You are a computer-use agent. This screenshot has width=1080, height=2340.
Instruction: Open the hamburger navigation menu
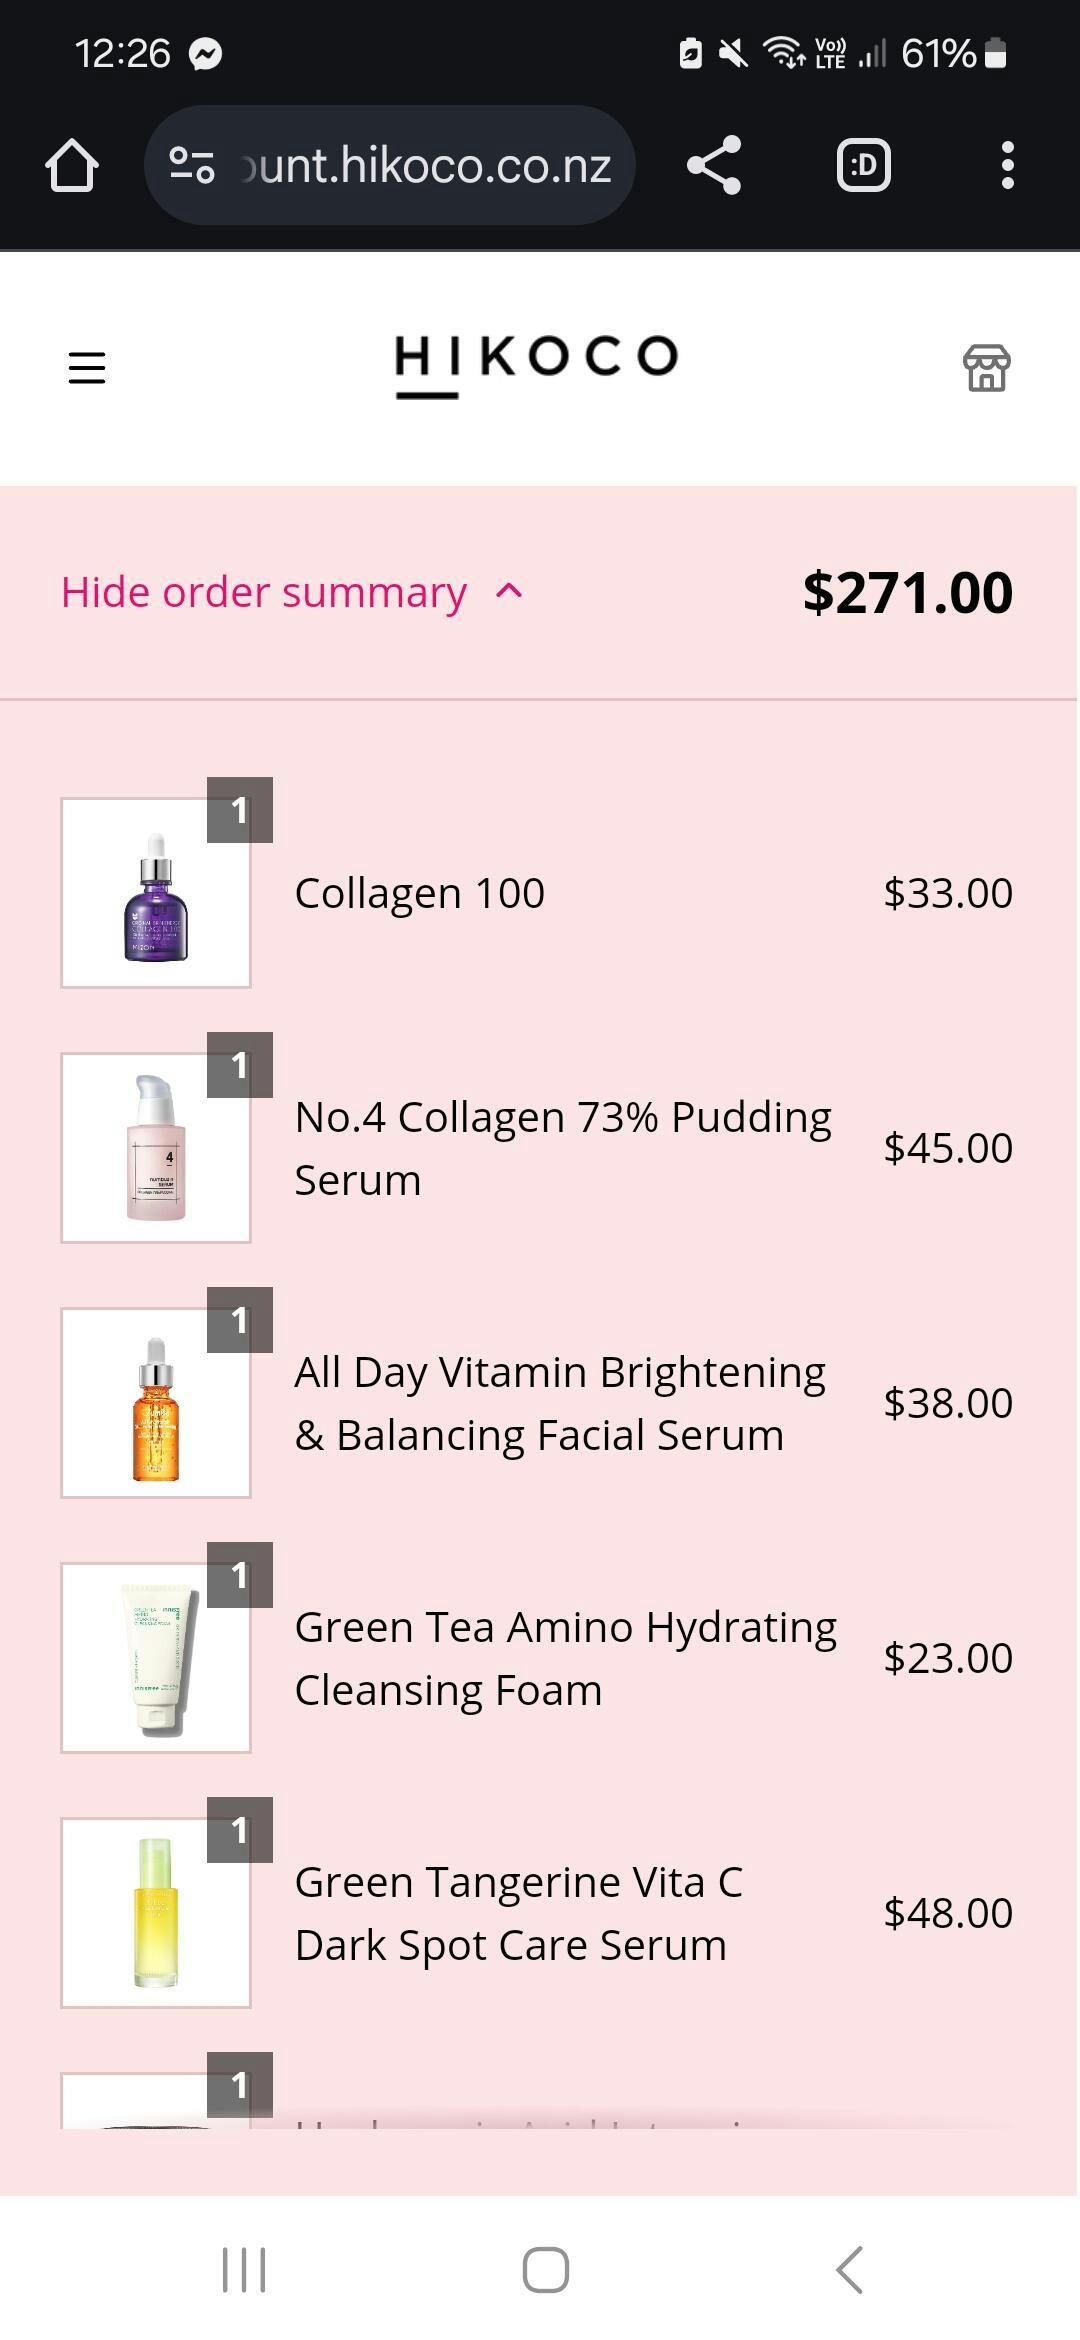click(x=87, y=368)
